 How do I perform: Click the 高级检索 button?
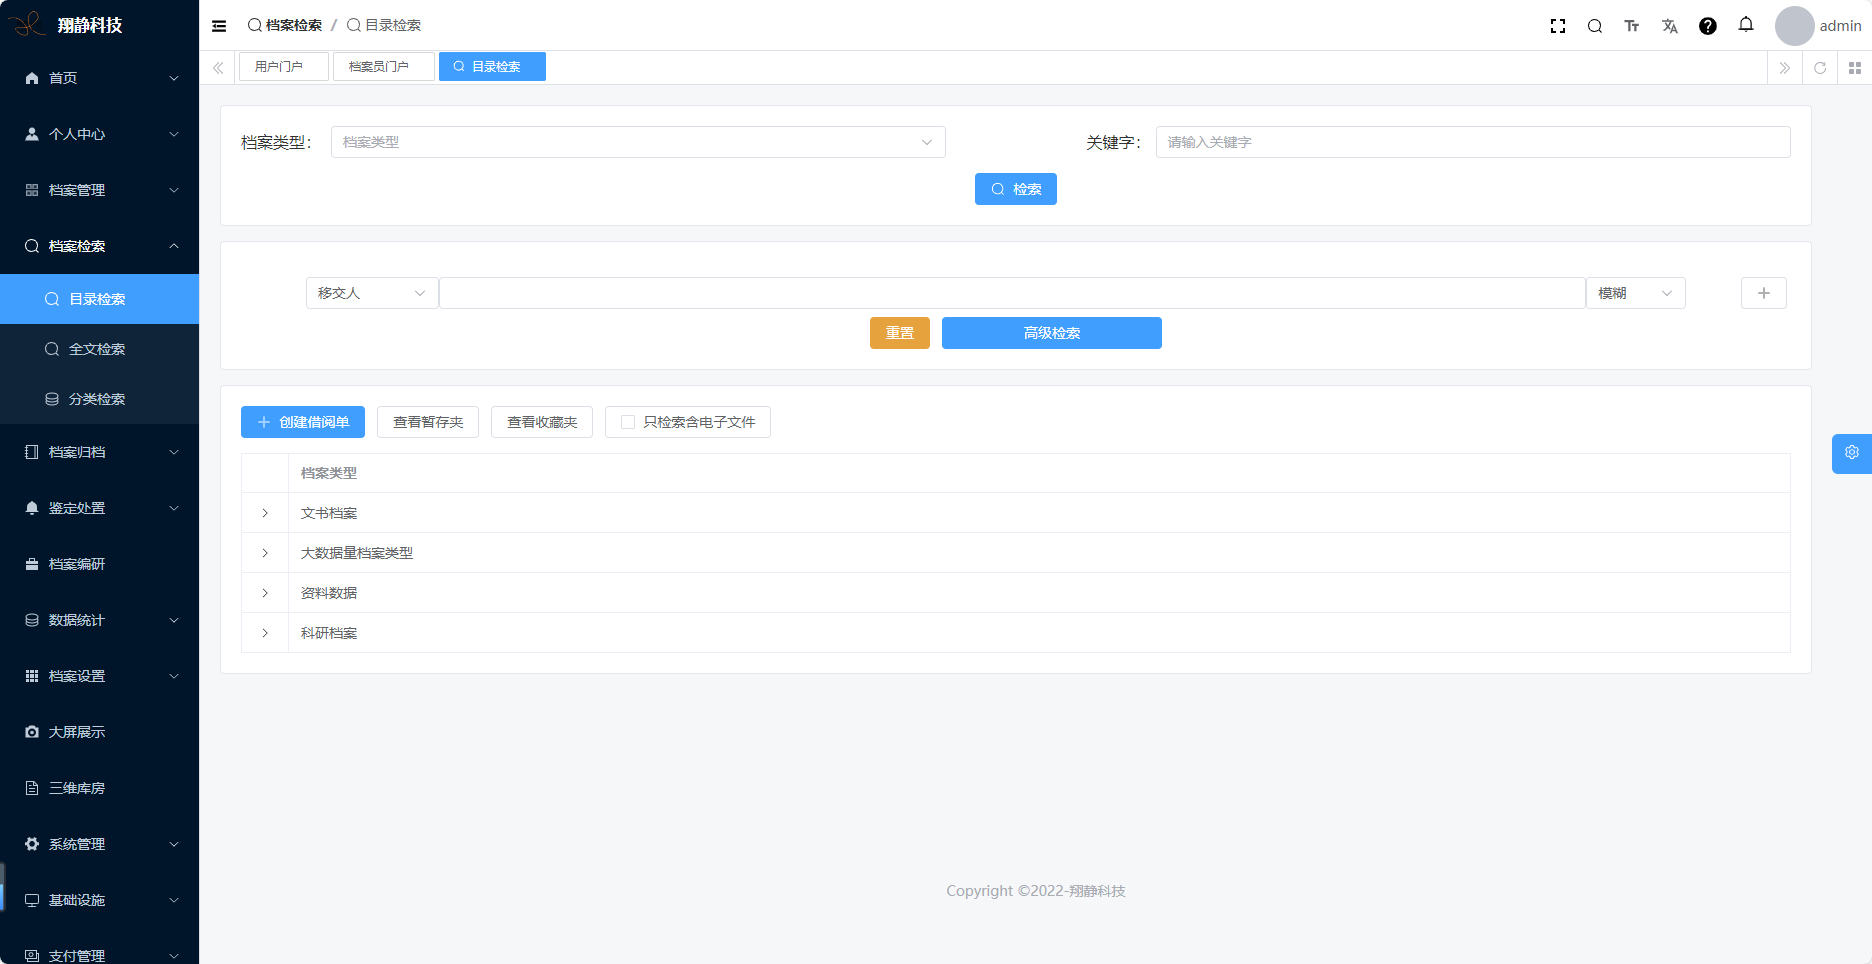[x=1051, y=333]
